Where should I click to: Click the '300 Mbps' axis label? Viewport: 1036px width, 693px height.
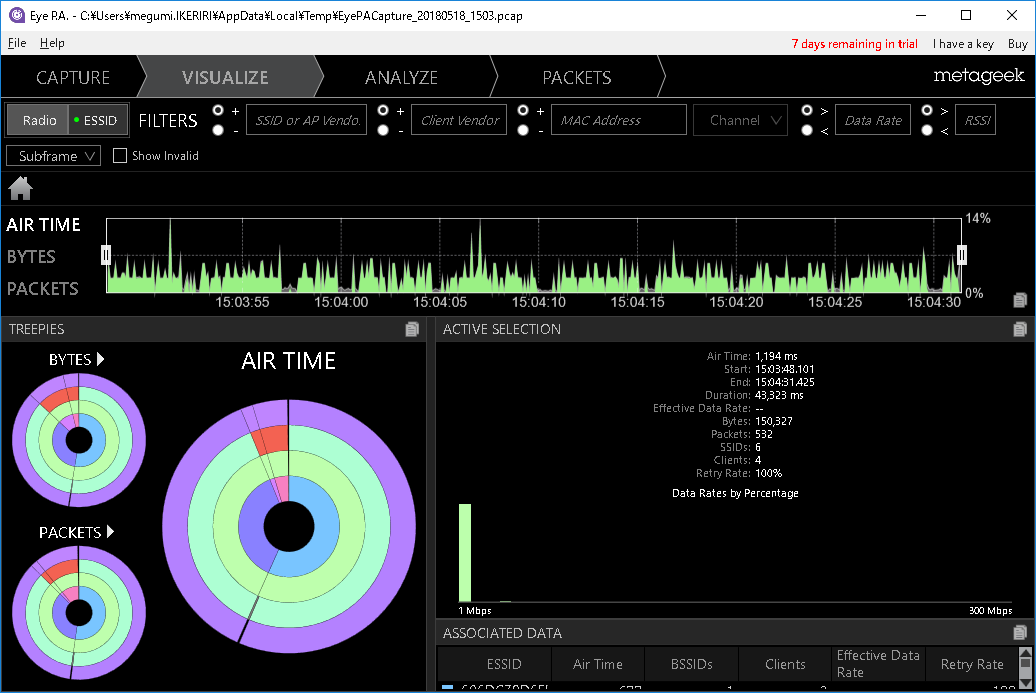990,610
